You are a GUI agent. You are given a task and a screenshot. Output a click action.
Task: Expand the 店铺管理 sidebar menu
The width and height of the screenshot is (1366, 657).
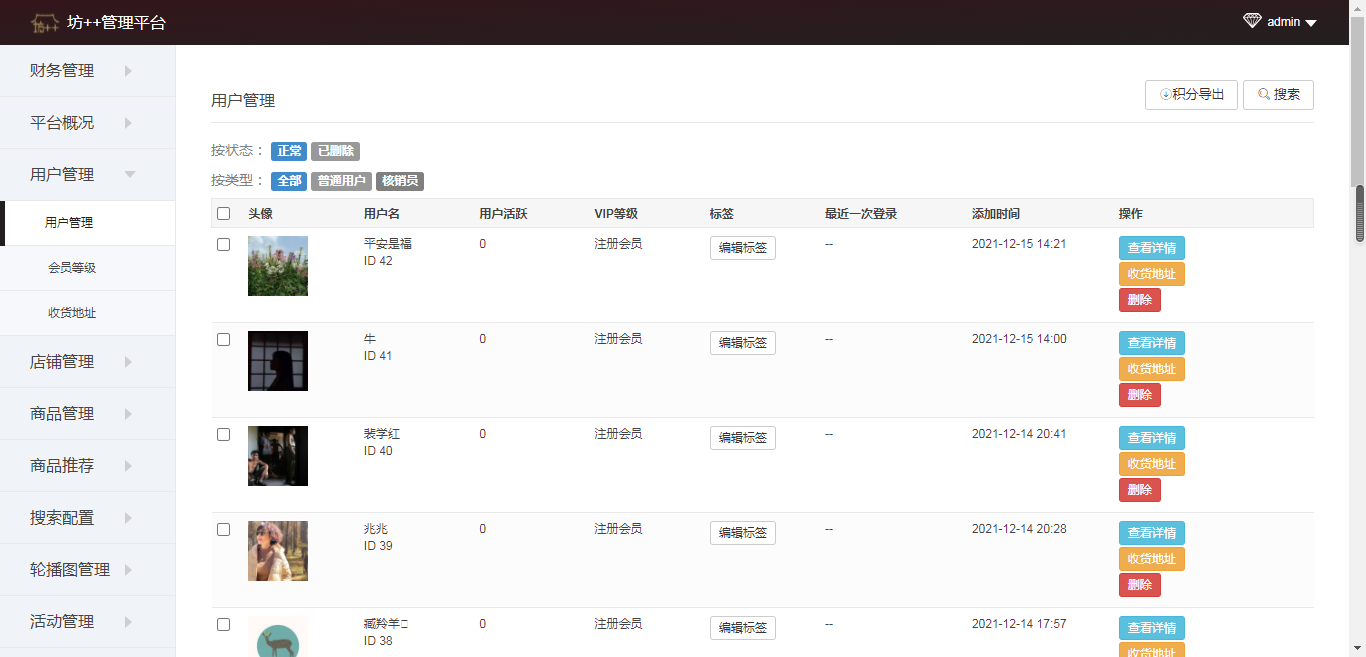point(87,362)
